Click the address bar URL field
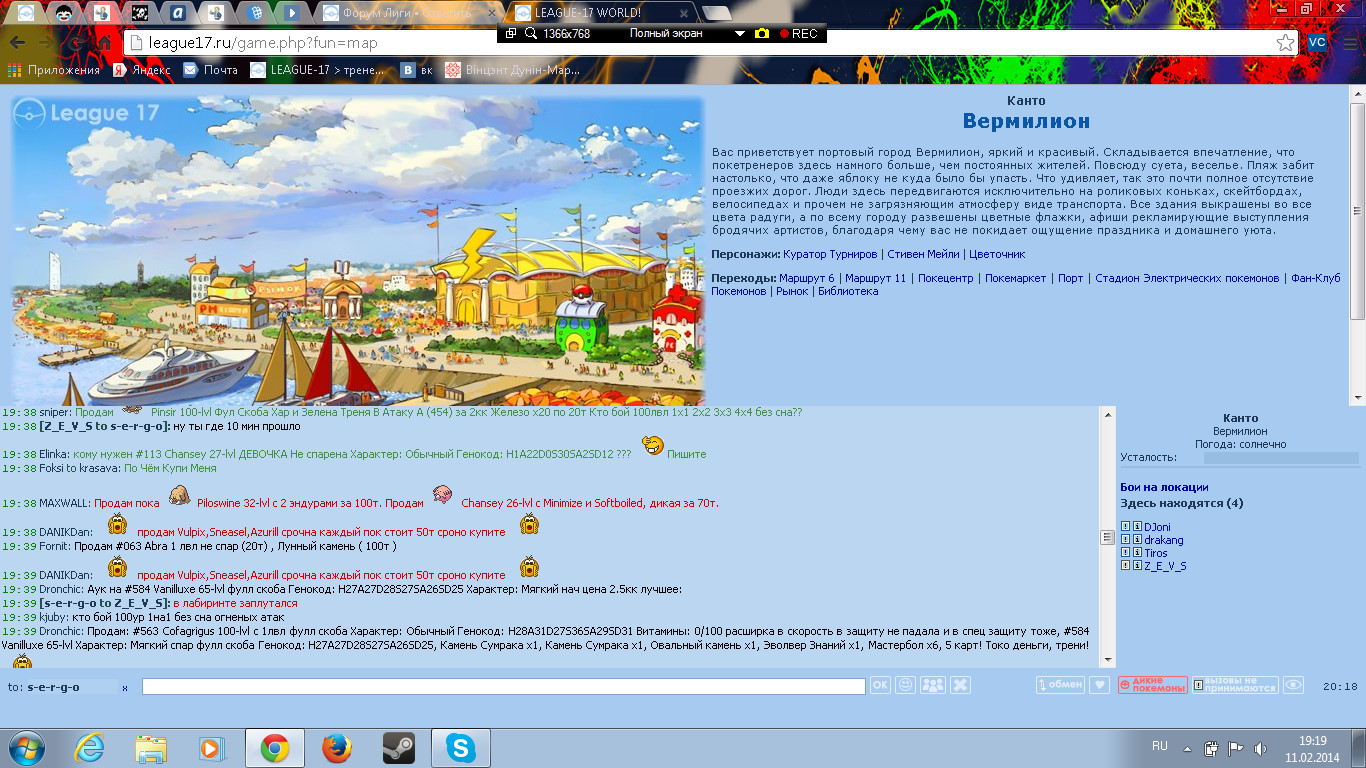Screen dimensions: 1366x768 [x=700, y=43]
